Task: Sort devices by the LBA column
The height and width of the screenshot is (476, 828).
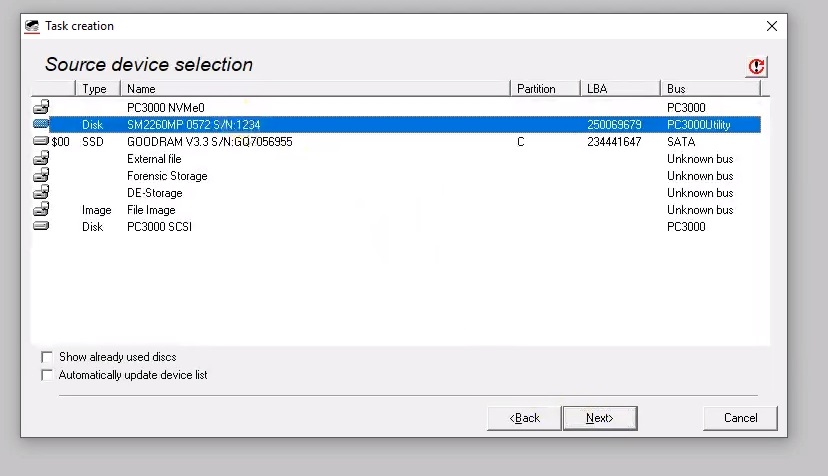Action: (620, 89)
